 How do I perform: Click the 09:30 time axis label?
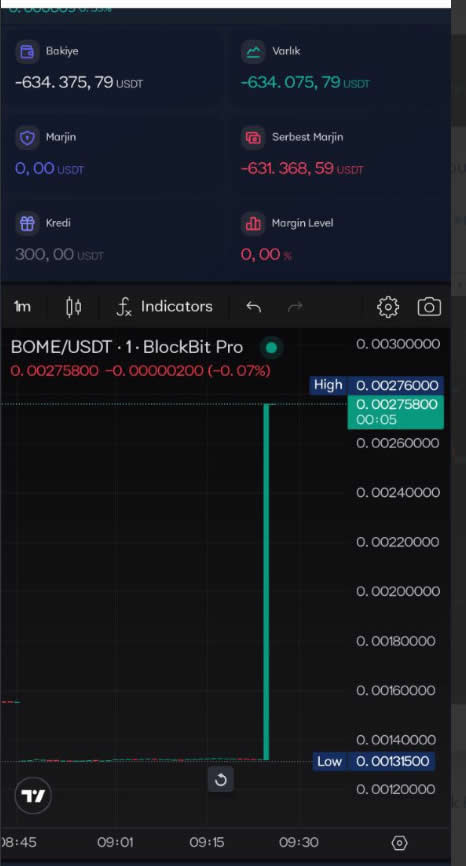click(298, 843)
